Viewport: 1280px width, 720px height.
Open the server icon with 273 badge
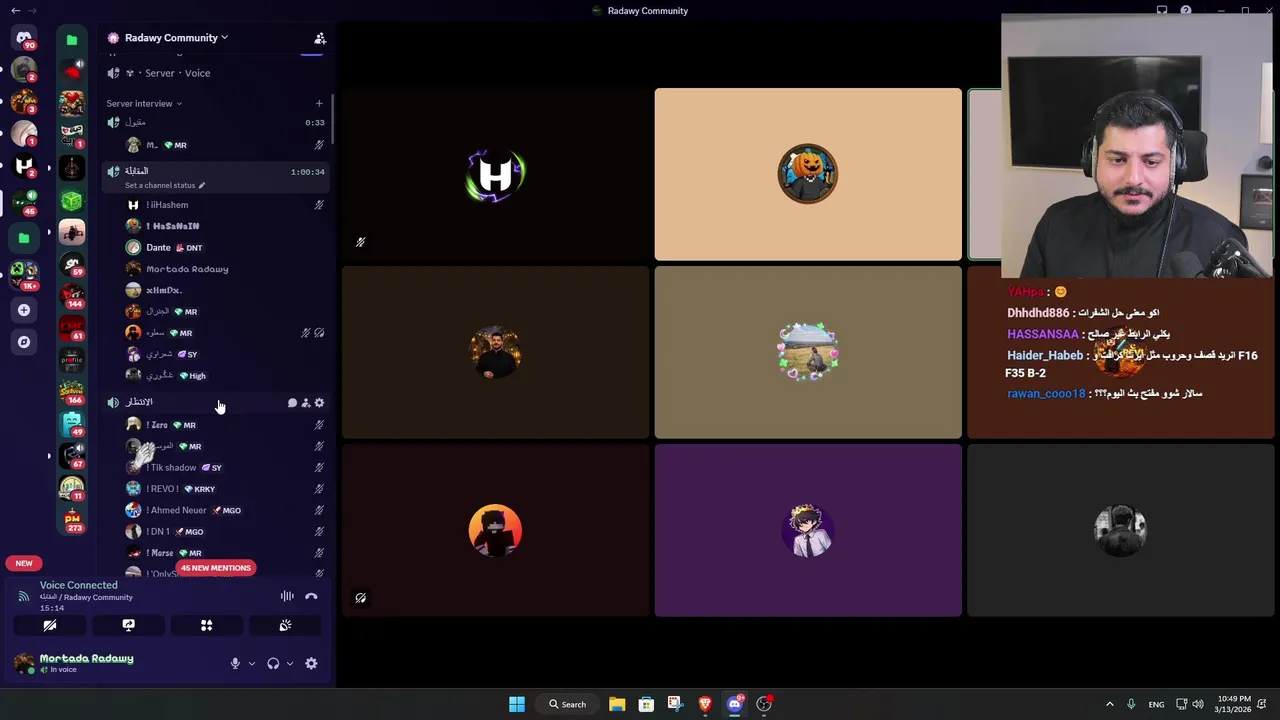coord(72,520)
